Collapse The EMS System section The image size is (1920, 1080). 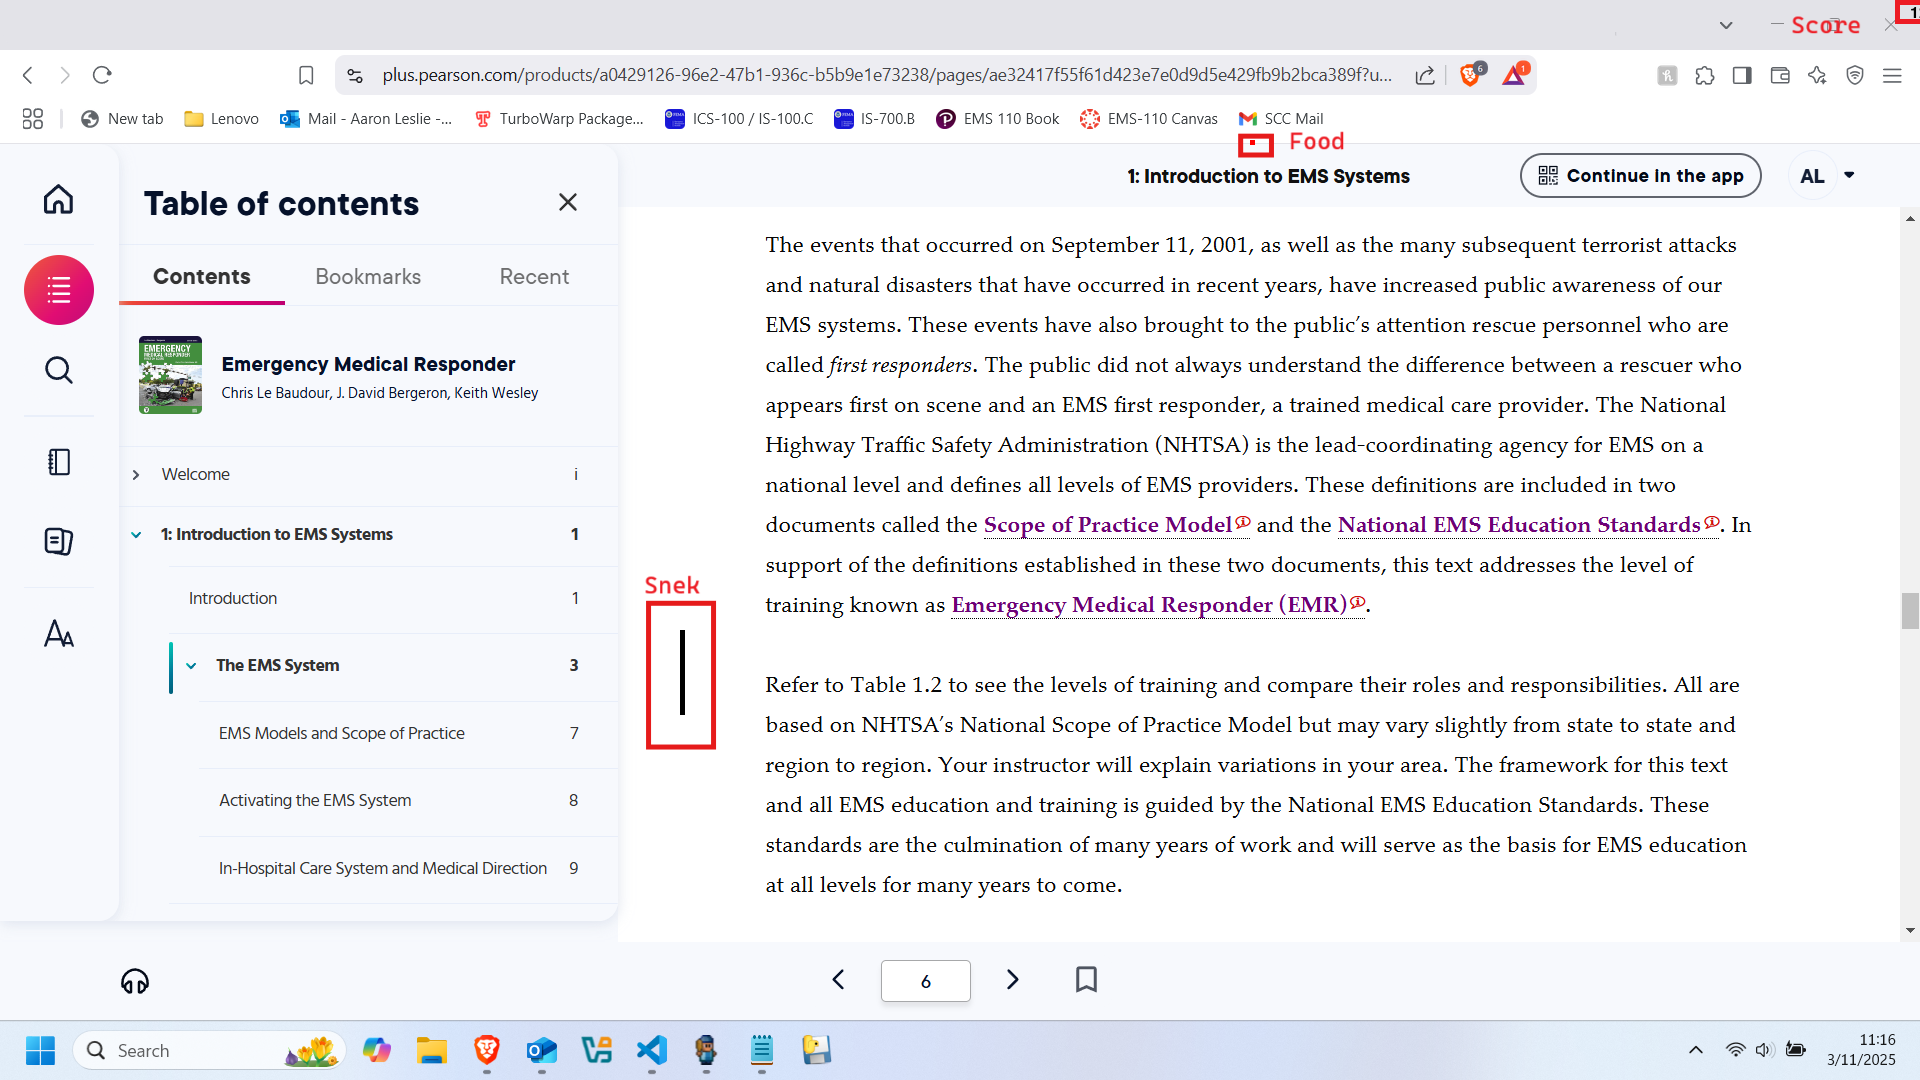point(191,665)
